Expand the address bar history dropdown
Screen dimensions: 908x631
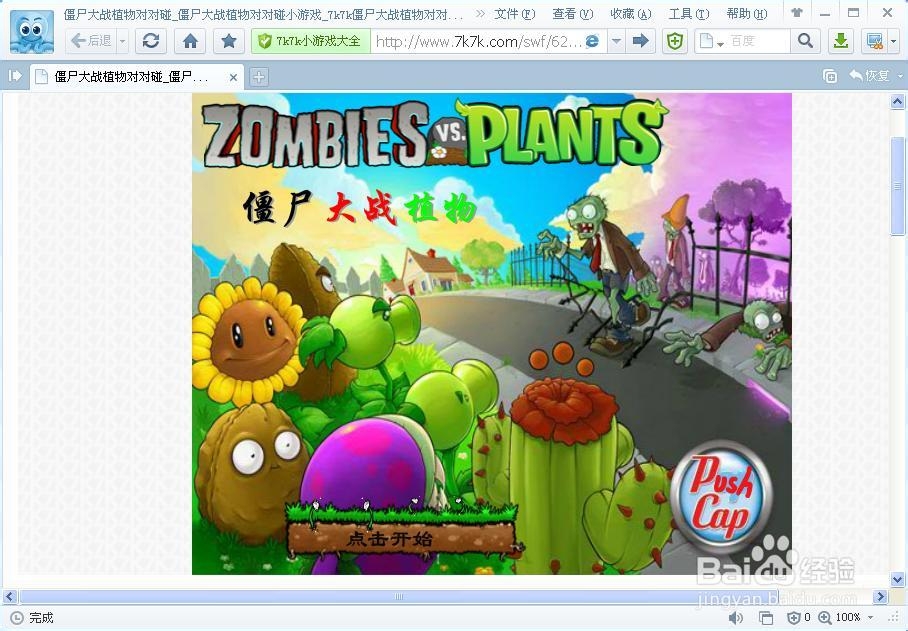[x=617, y=41]
